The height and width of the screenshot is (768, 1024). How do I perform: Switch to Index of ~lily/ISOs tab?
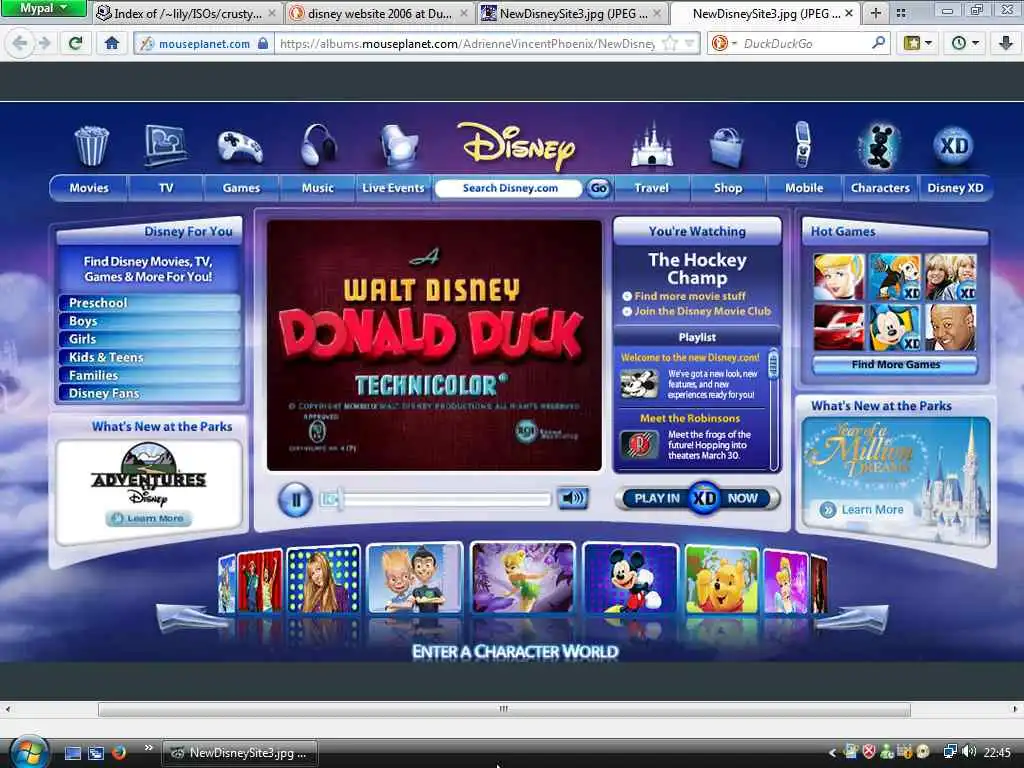[x=187, y=13]
